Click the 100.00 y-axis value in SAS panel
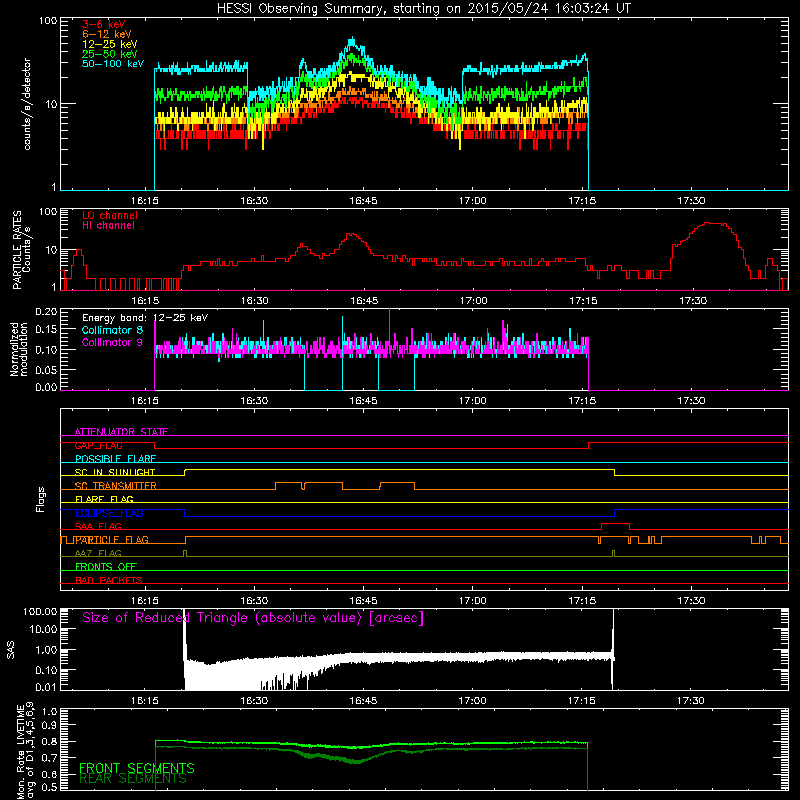This screenshot has width=800, height=800. 40,611
